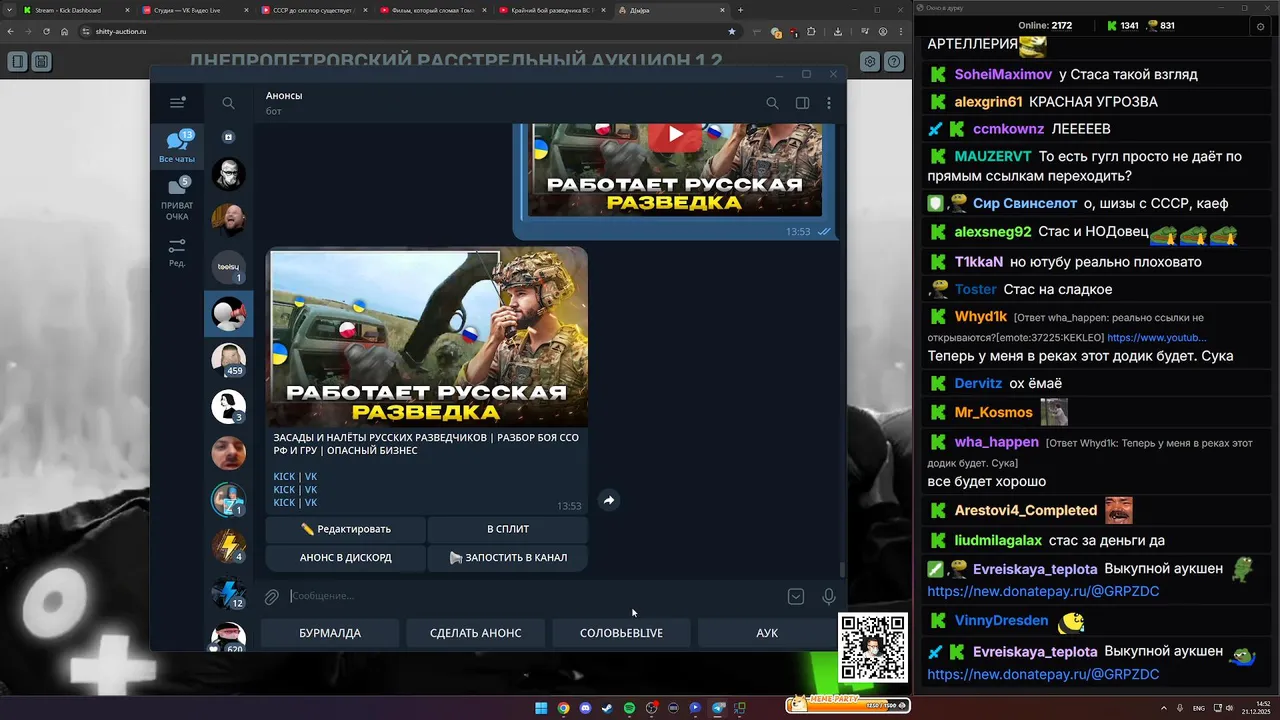Open the stormtrooper avatar chat
This screenshot has height=720, width=1280.
pos(229,175)
